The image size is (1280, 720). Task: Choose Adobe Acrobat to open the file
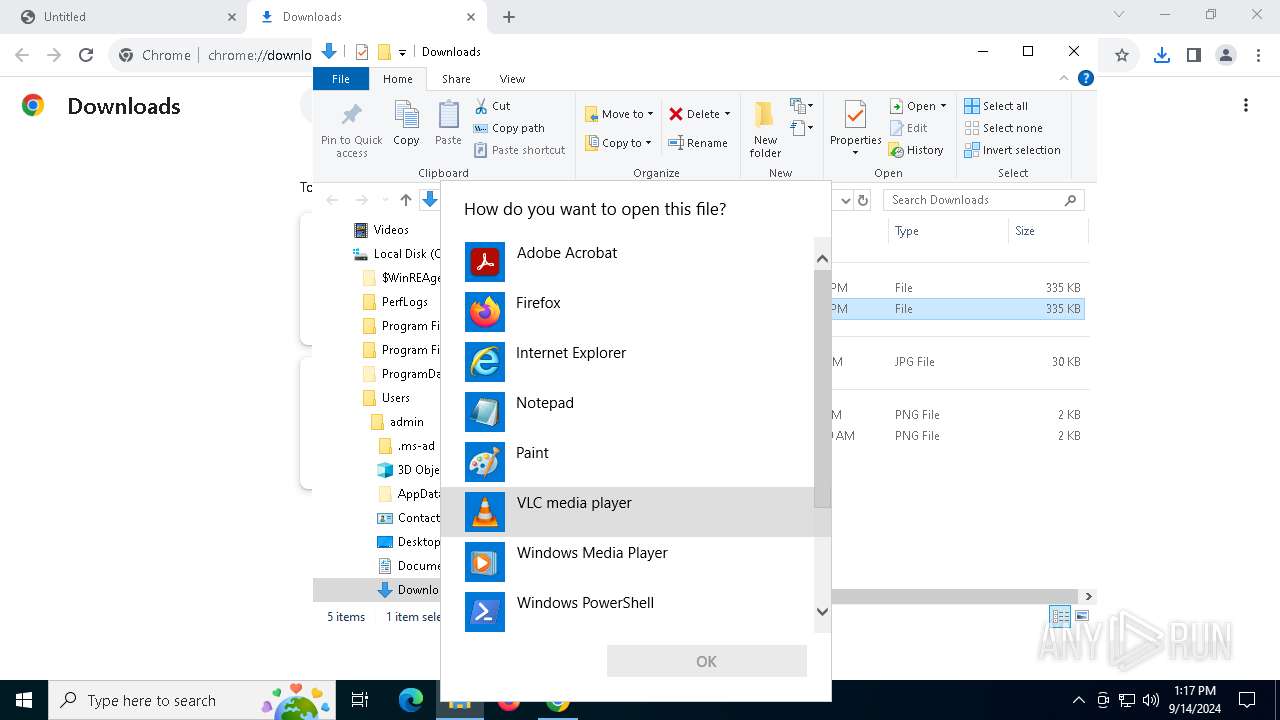click(x=627, y=262)
